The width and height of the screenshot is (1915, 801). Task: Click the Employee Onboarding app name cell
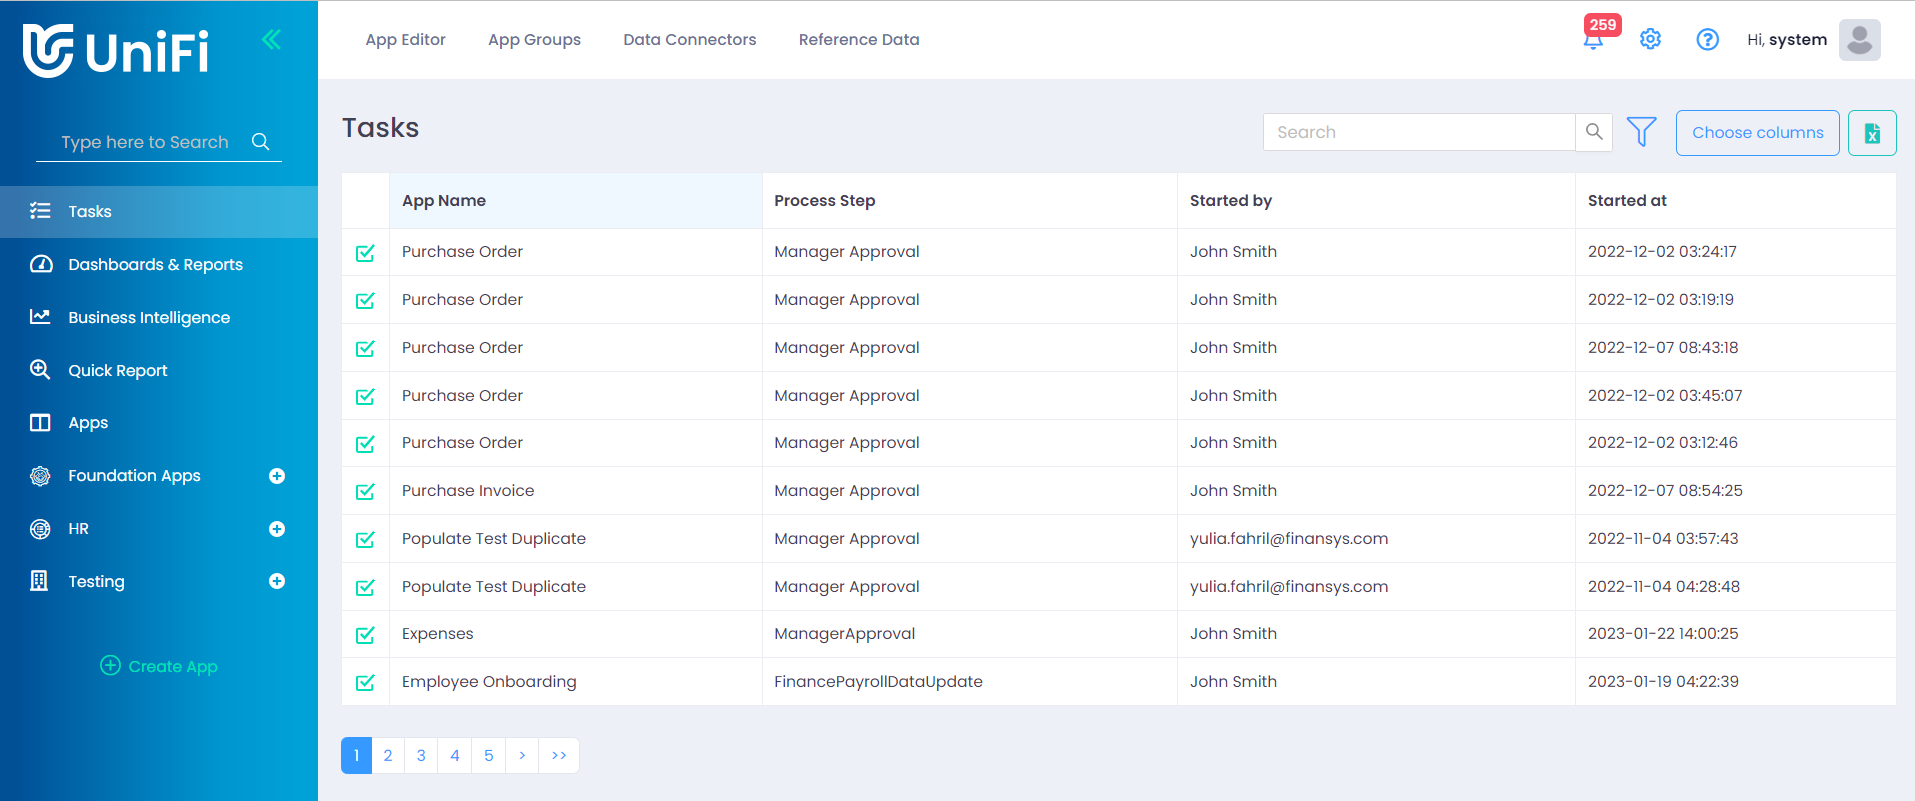tap(576, 682)
